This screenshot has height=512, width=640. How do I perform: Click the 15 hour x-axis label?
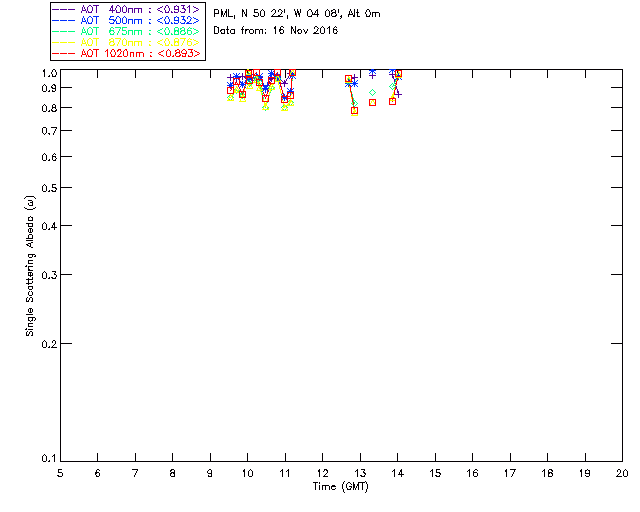click(435, 473)
